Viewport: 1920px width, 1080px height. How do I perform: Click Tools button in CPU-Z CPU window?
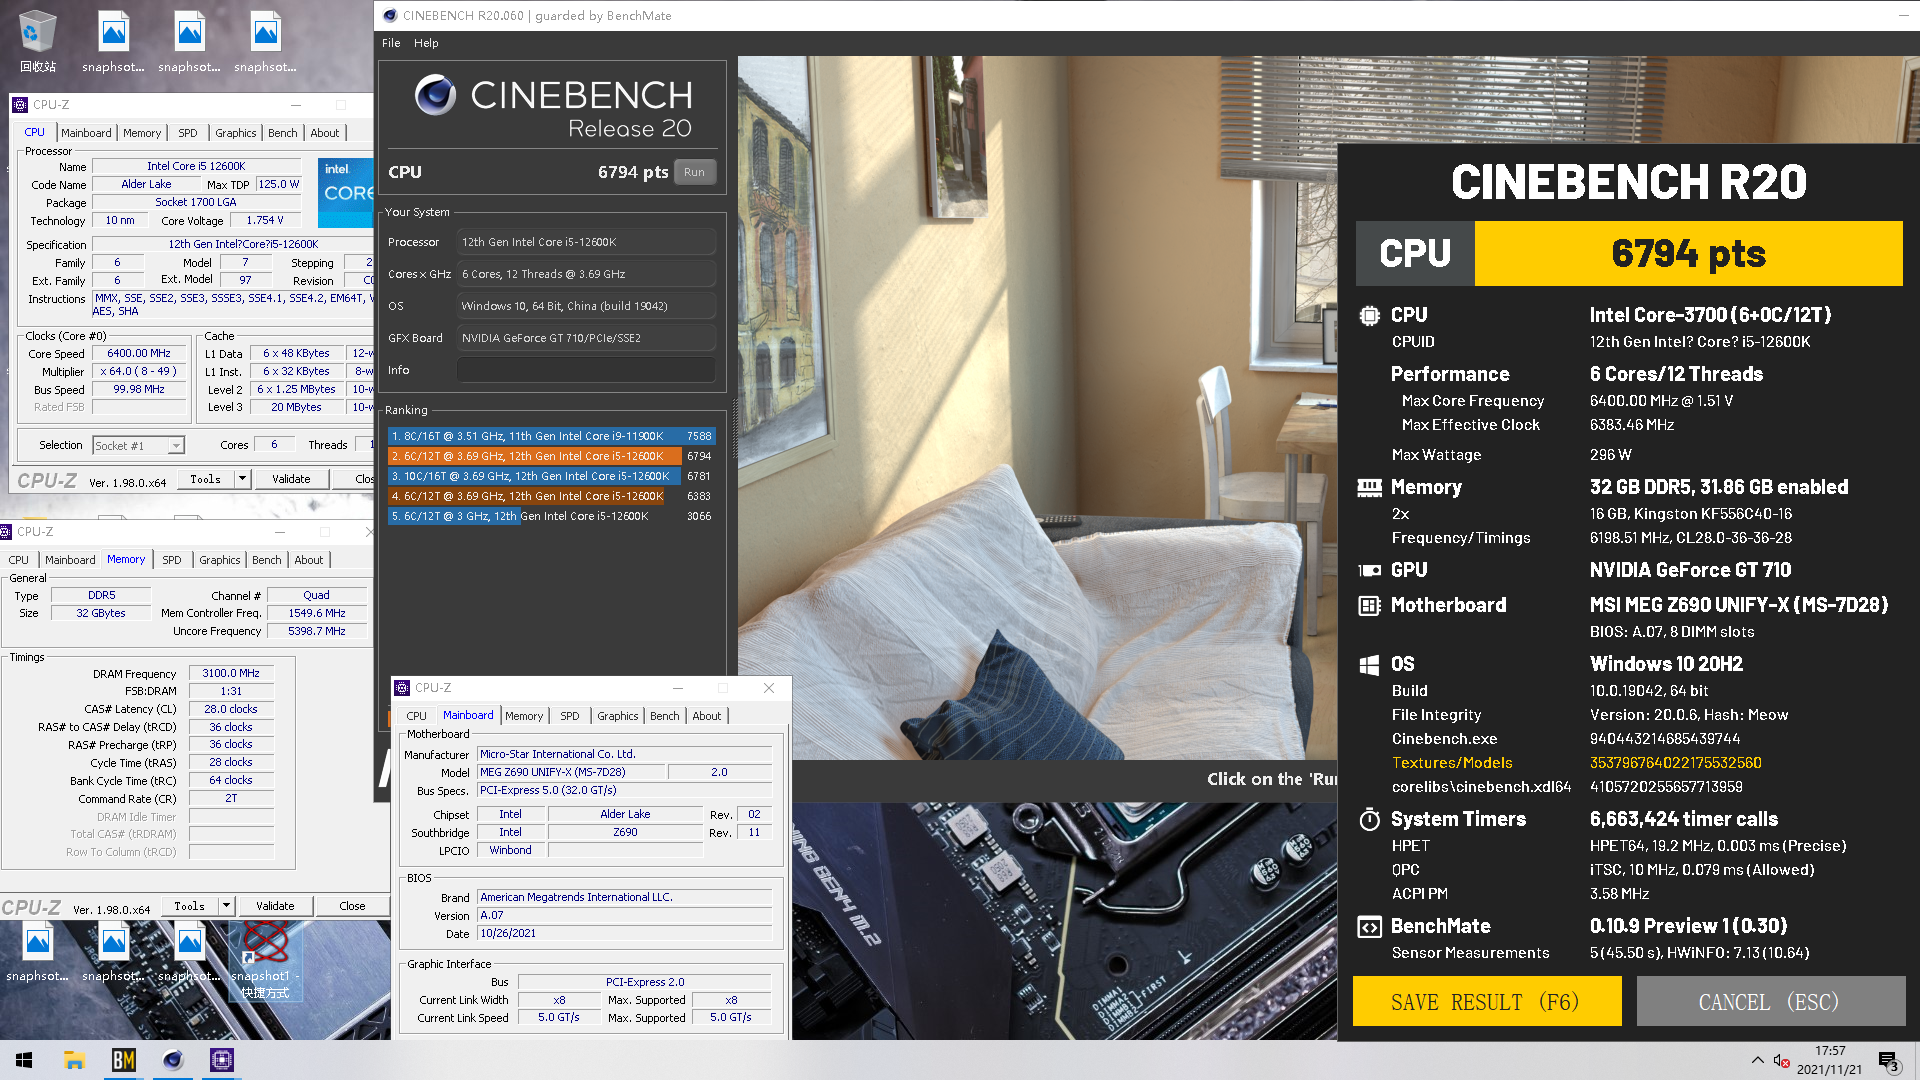point(206,479)
